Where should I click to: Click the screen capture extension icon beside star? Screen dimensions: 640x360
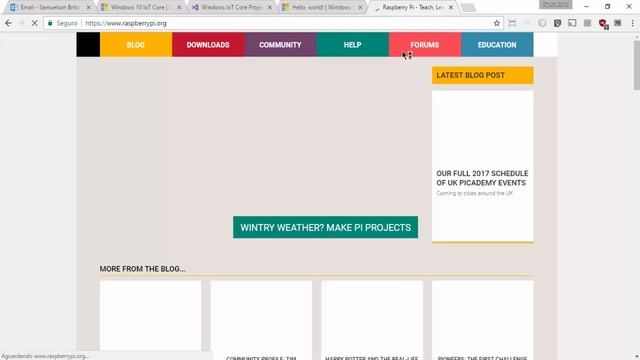[512, 23]
